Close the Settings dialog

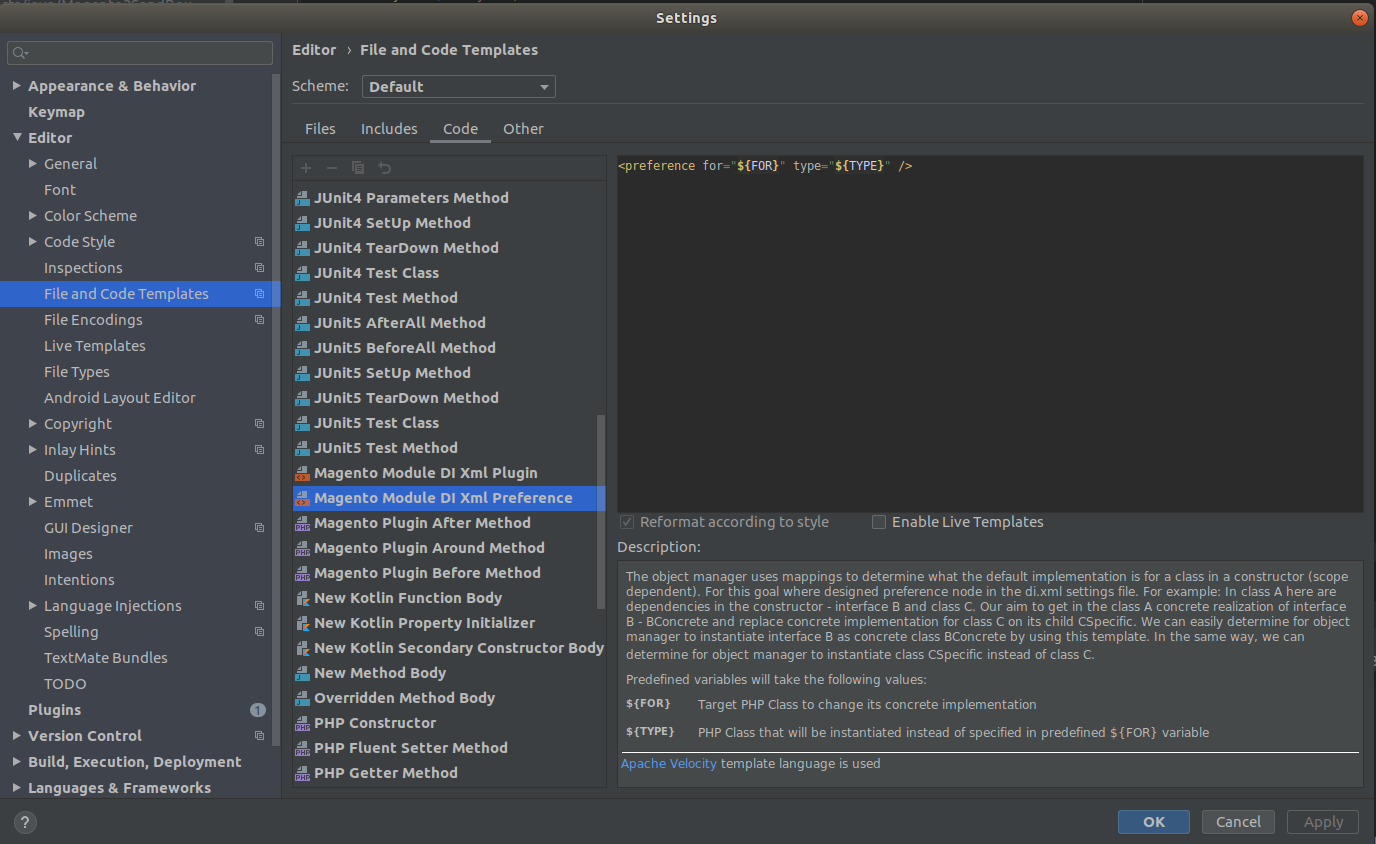click(1359, 18)
